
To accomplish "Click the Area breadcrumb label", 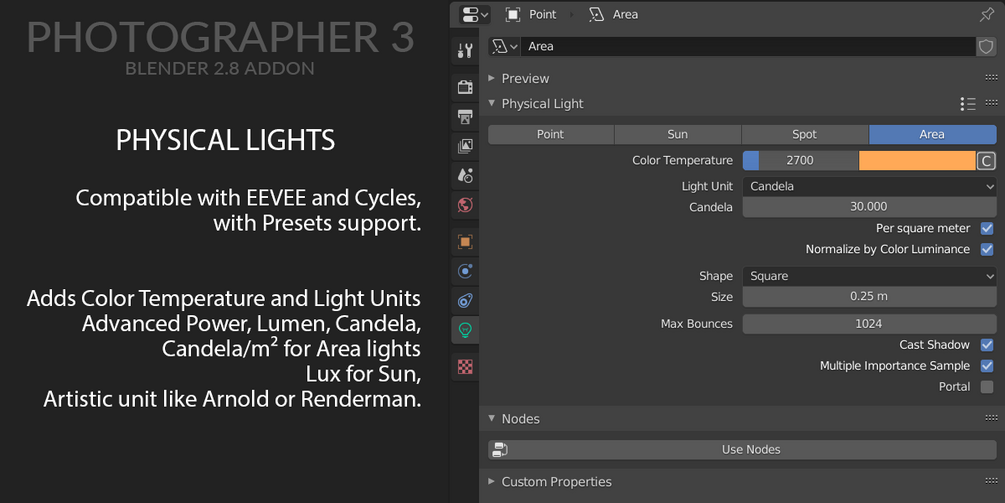I will click(625, 14).
